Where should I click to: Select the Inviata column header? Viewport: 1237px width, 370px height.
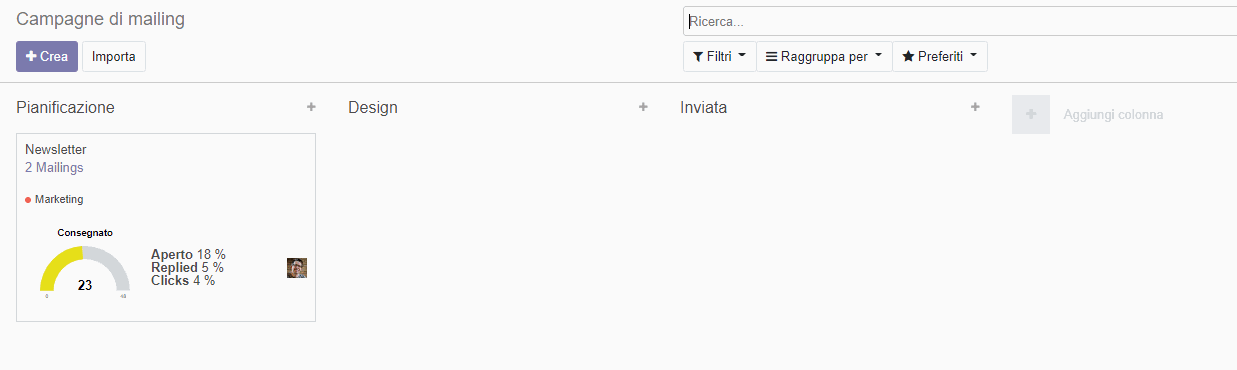[x=703, y=107]
